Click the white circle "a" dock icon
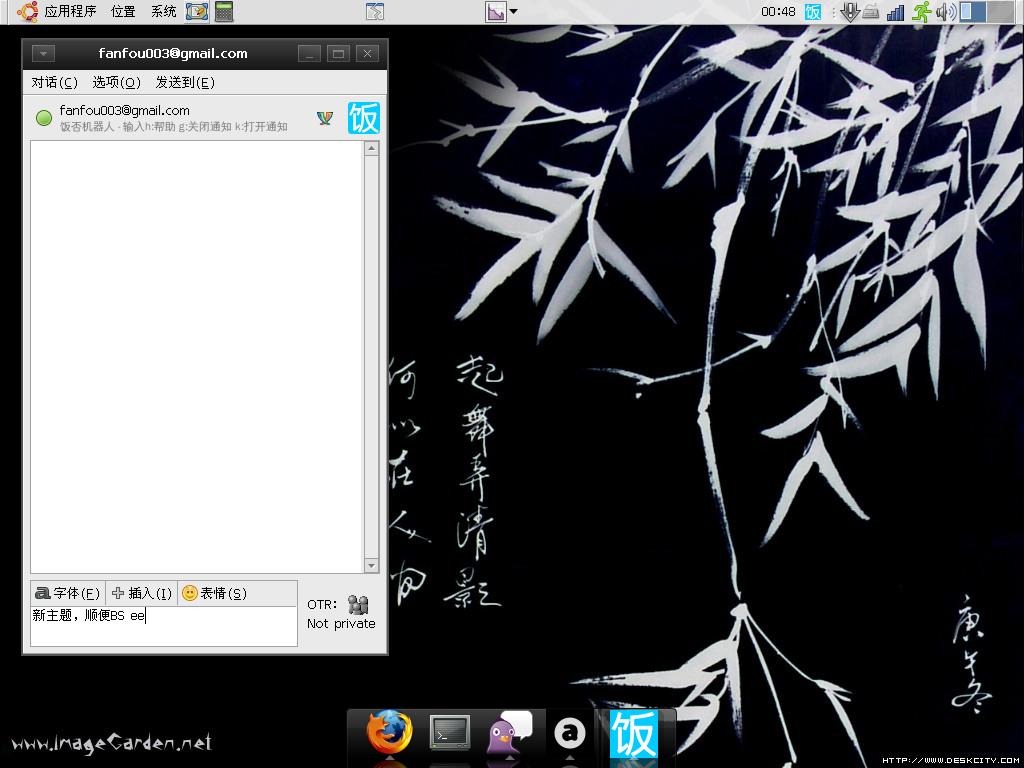This screenshot has width=1024, height=768. (569, 733)
